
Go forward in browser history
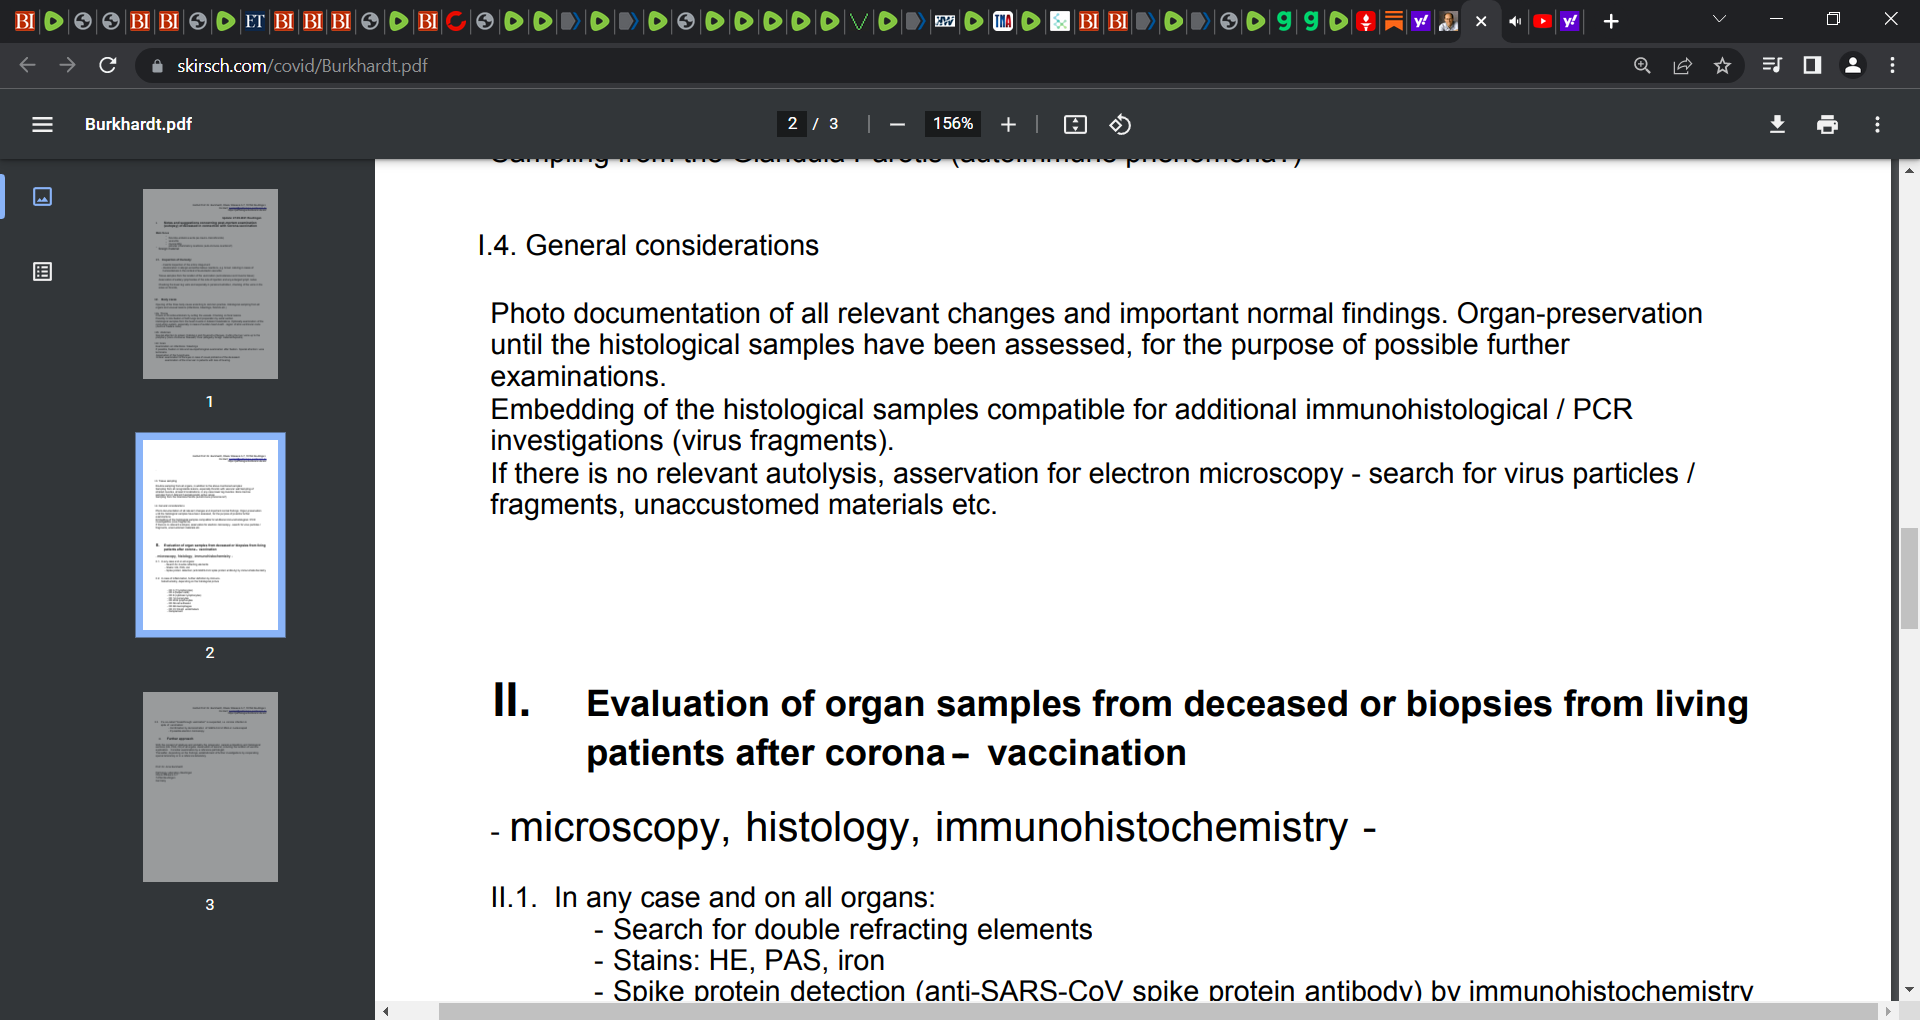[67, 65]
